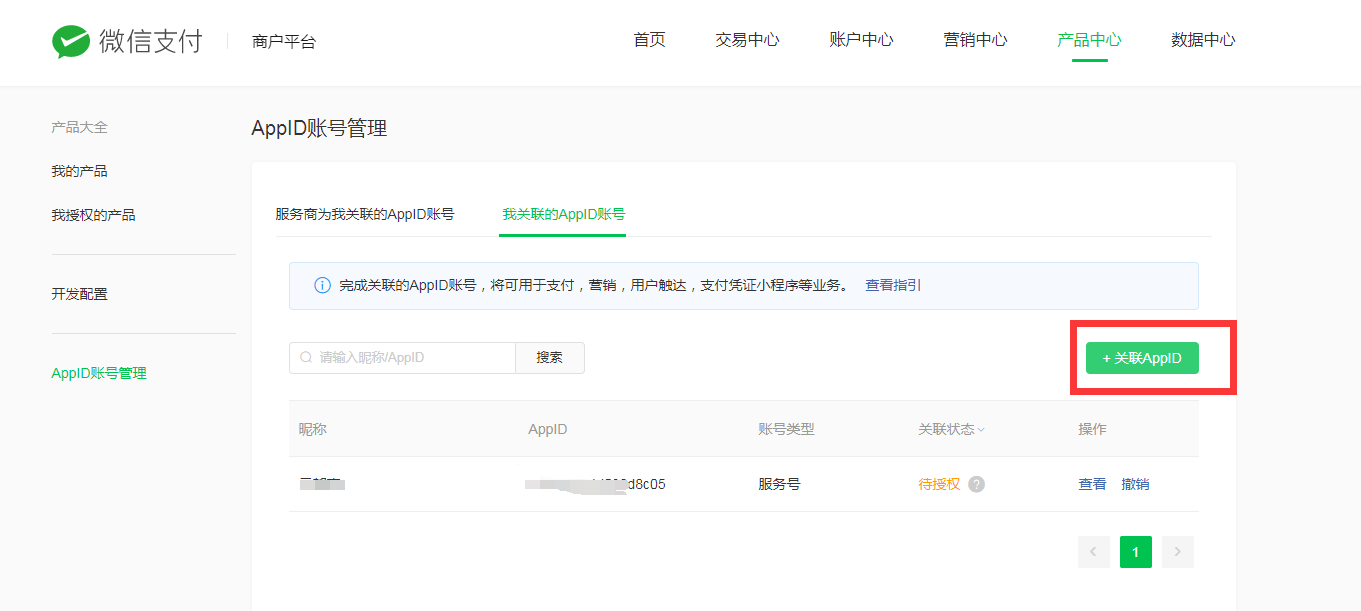
Task: Click the 产品大全 sidebar heading
Action: pyautogui.click(x=79, y=127)
